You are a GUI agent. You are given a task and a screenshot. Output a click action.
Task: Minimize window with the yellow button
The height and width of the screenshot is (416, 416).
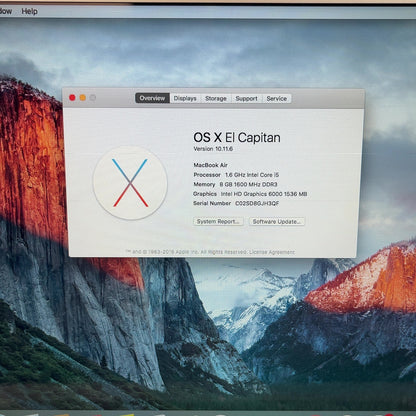tap(82, 98)
